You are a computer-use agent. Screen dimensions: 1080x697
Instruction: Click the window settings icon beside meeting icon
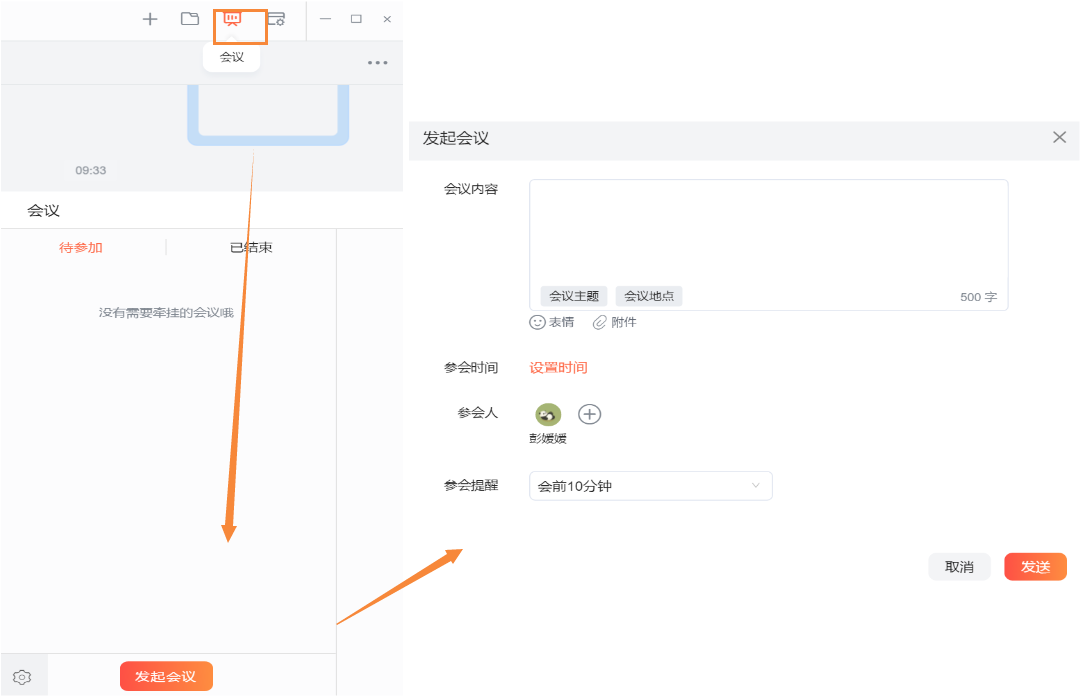pos(276,19)
